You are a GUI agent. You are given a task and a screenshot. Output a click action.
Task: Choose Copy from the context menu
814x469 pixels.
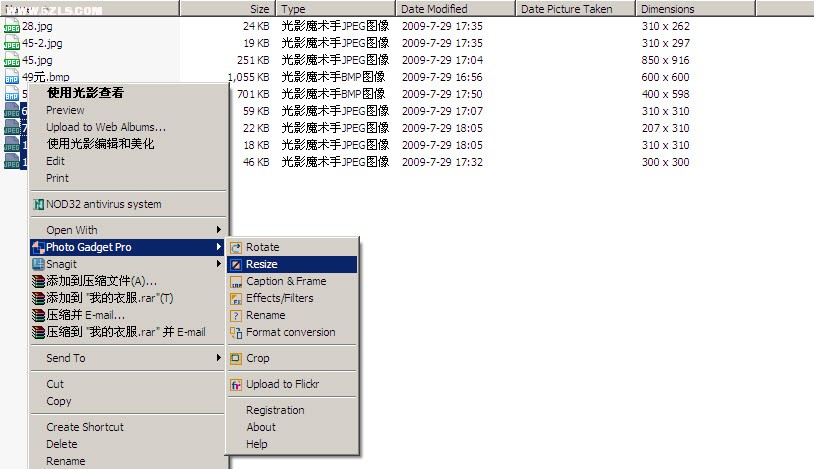(x=59, y=401)
